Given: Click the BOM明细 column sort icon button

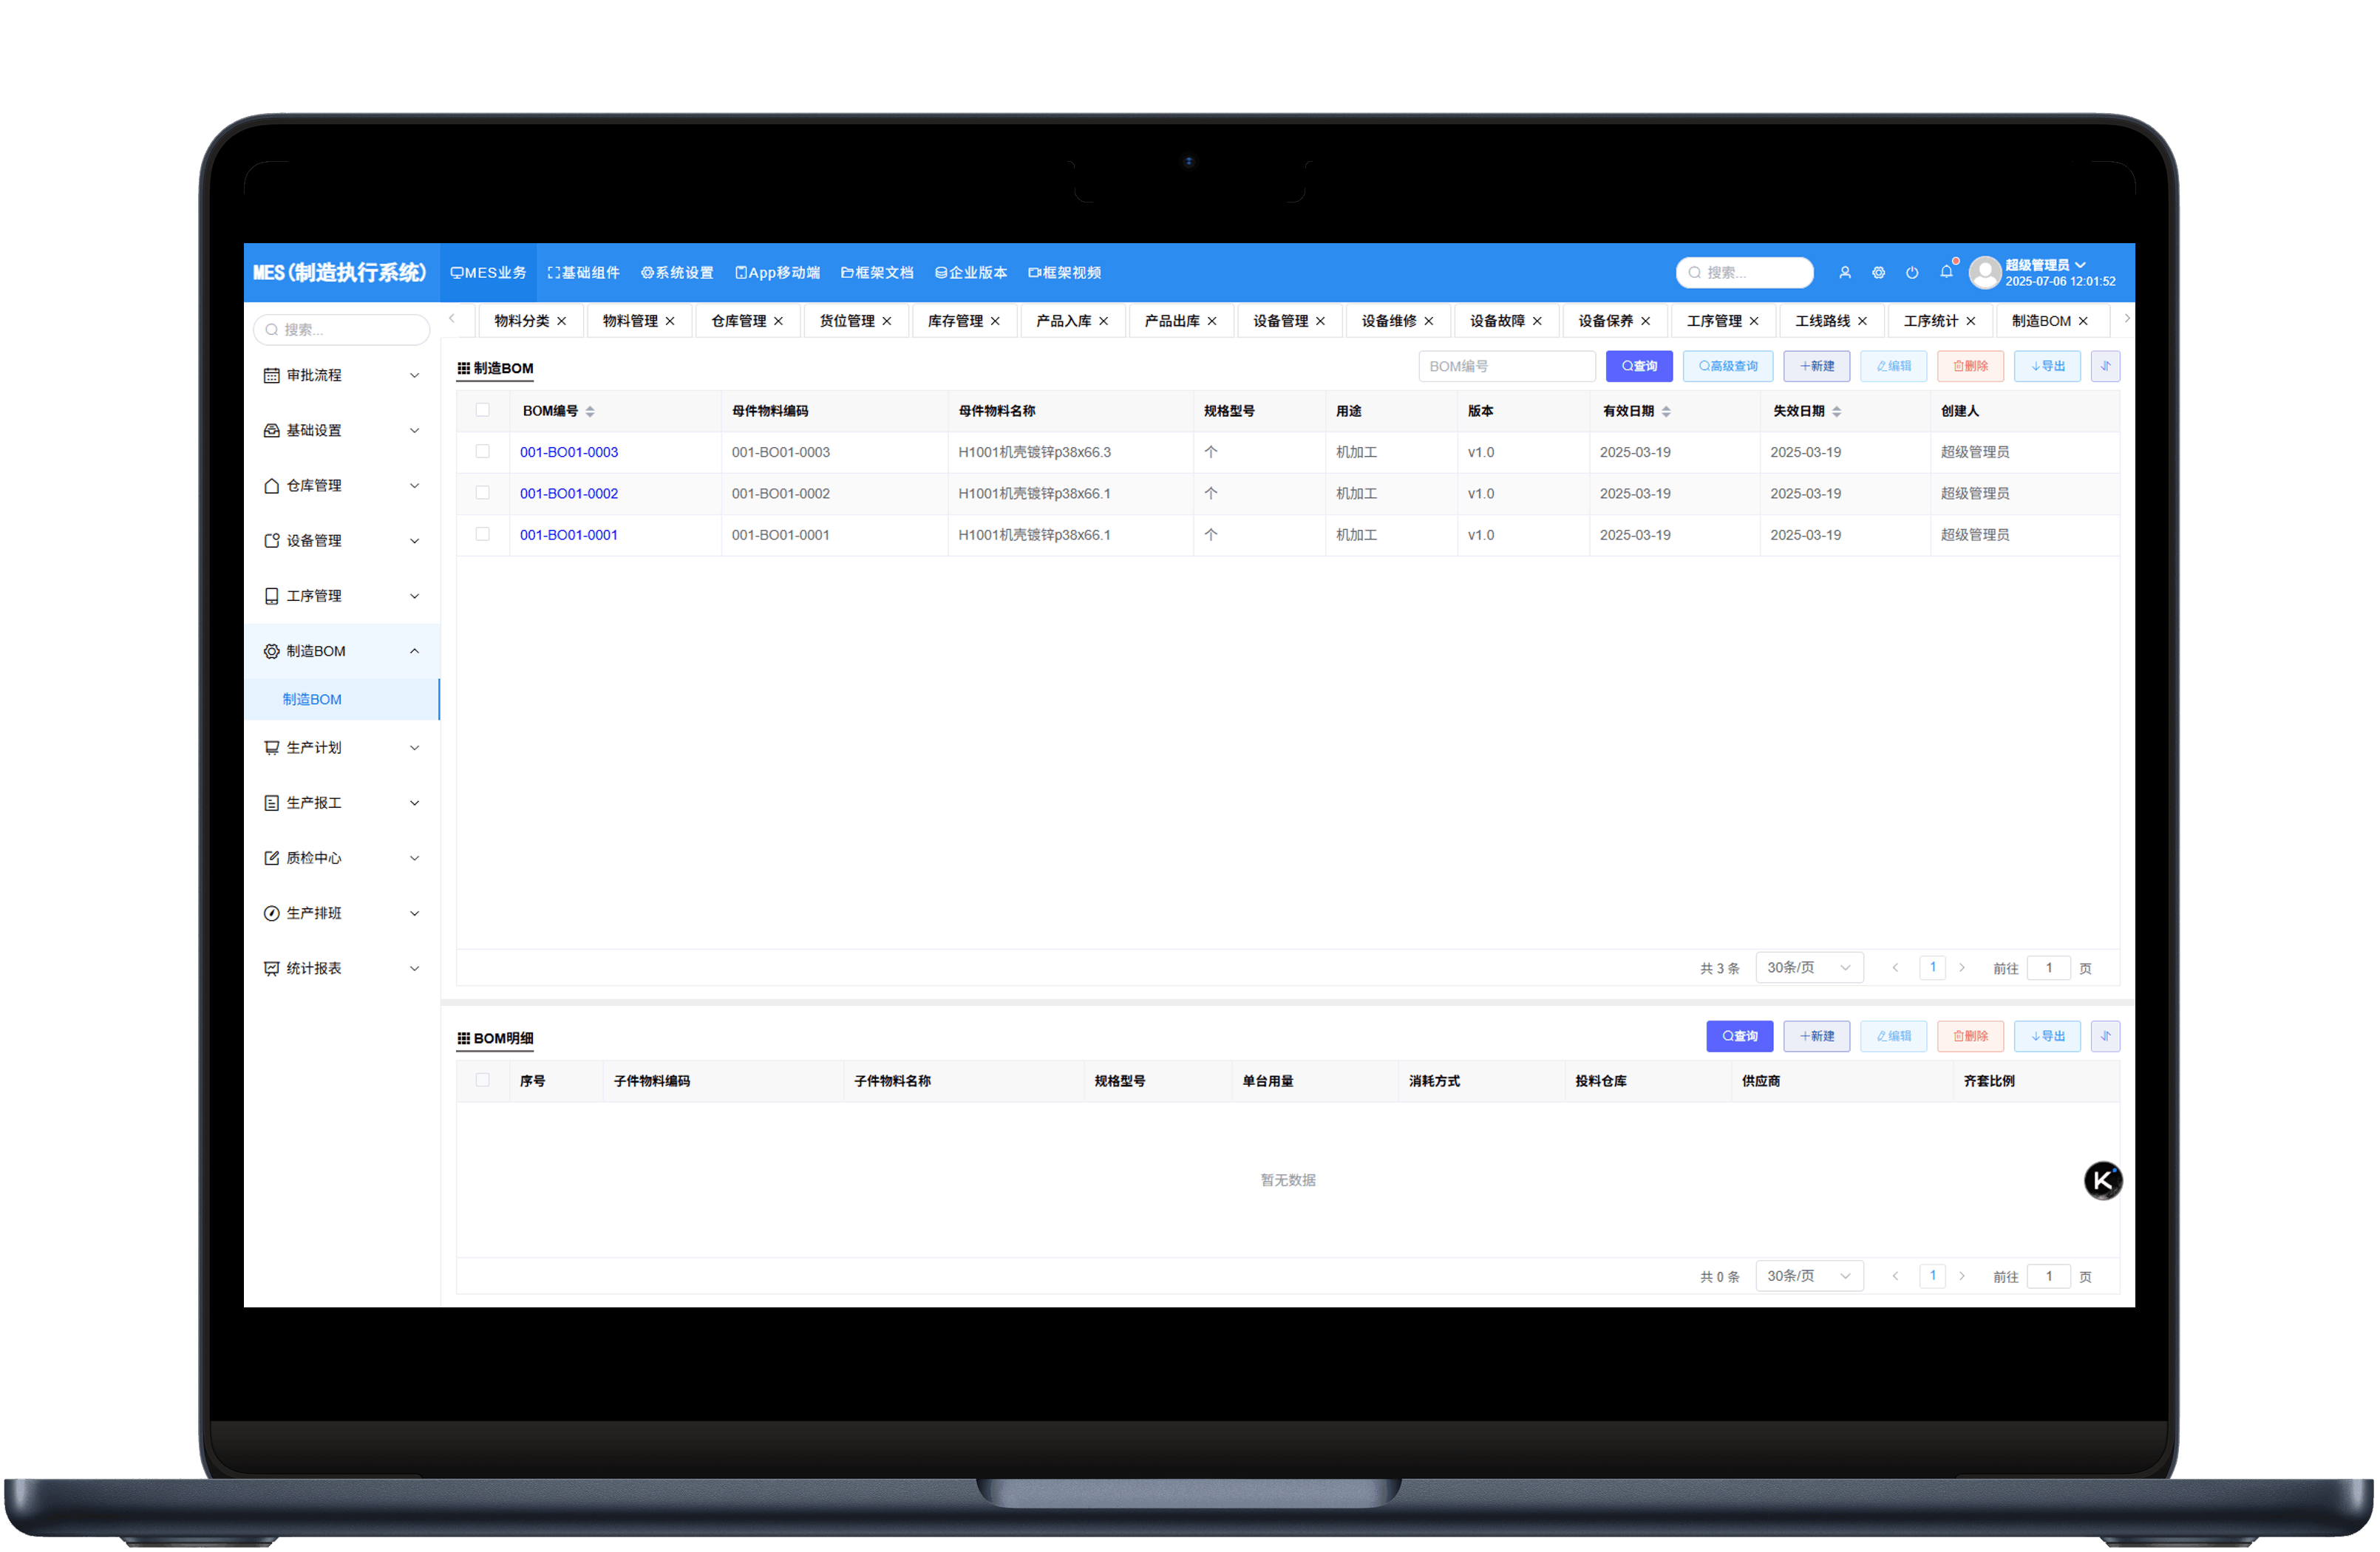Looking at the screenshot, I should [x=2105, y=1036].
